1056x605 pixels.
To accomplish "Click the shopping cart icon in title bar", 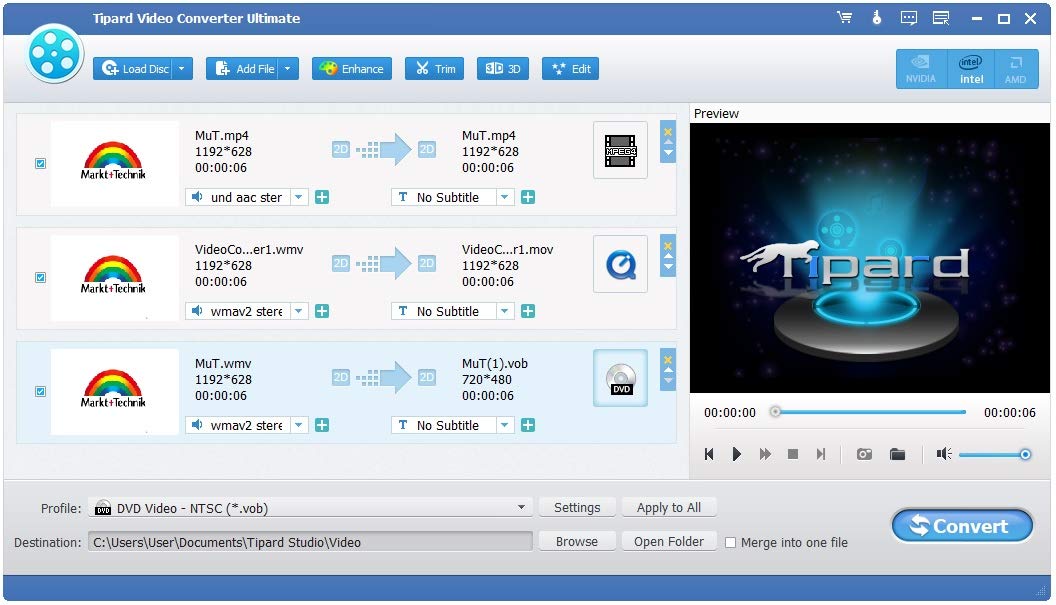I will coord(845,18).
